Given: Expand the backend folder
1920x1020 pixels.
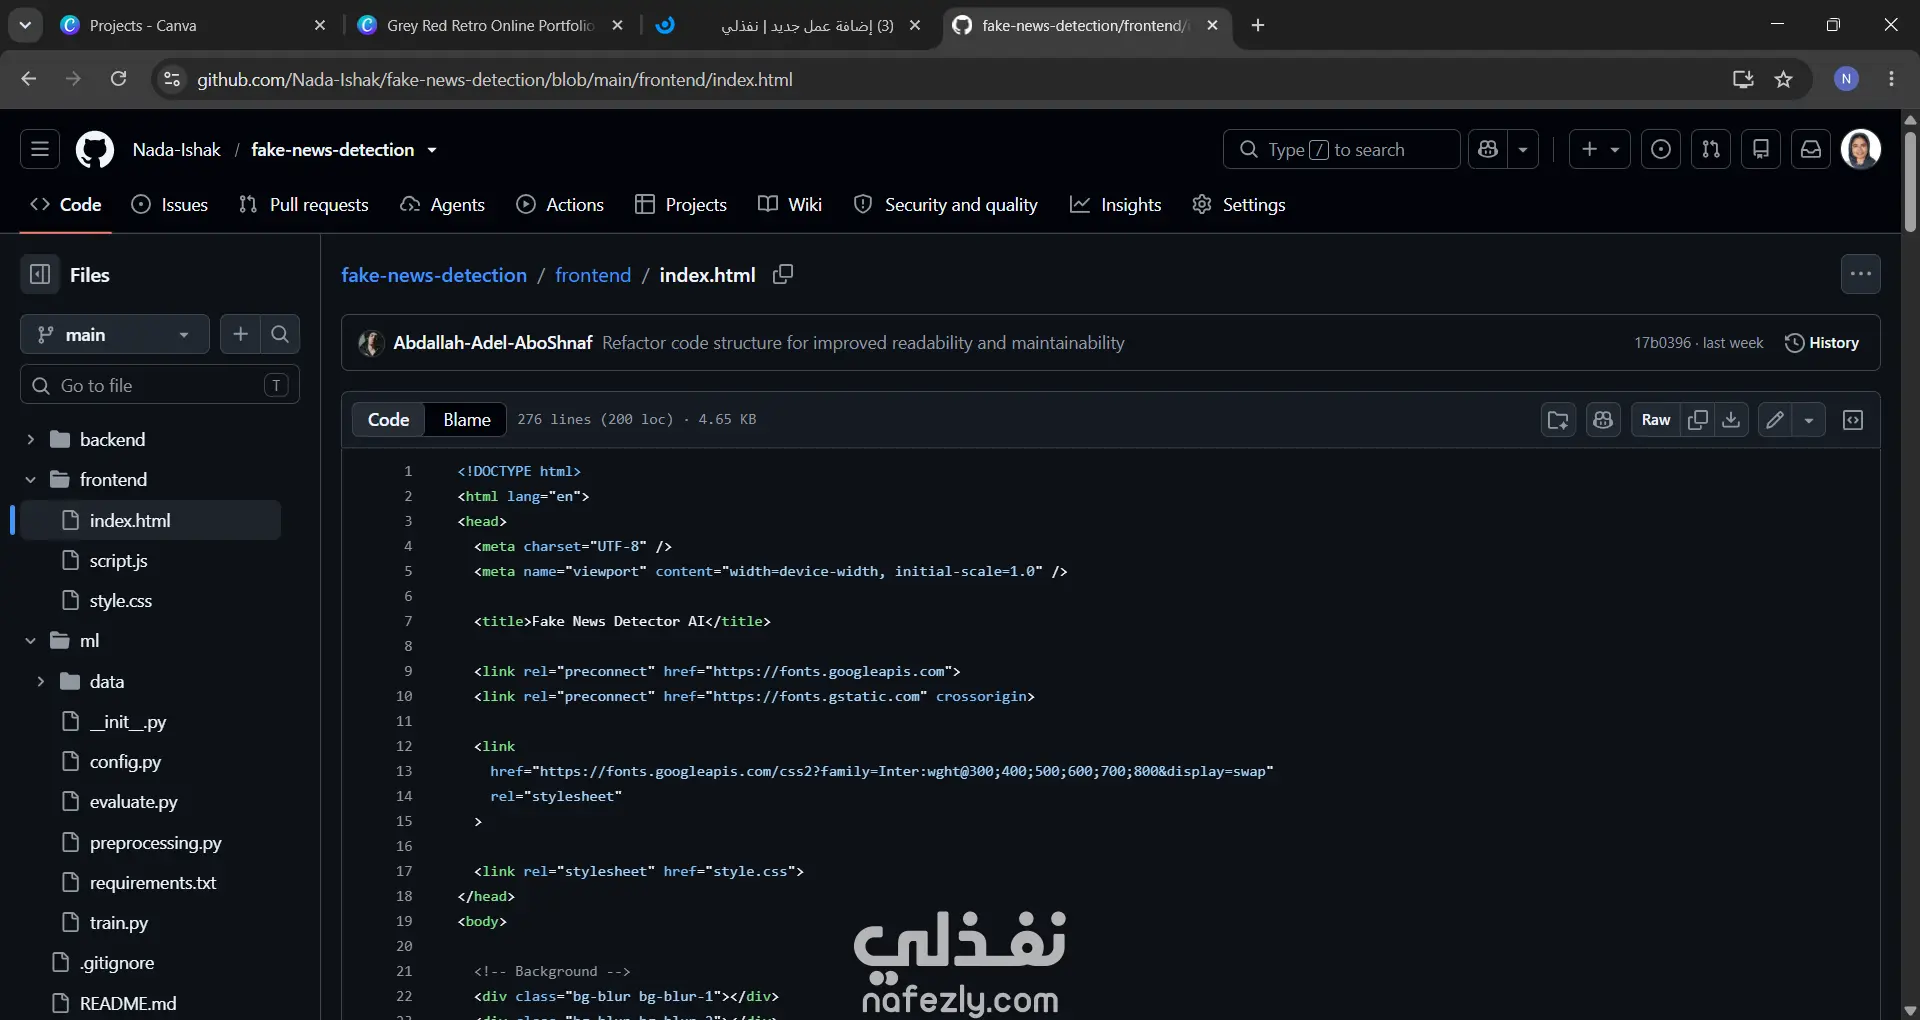Looking at the screenshot, I should point(30,439).
